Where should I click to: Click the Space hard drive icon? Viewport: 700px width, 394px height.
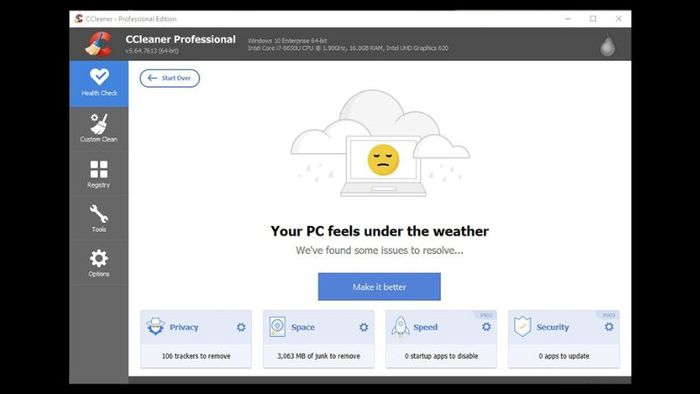(x=277, y=327)
